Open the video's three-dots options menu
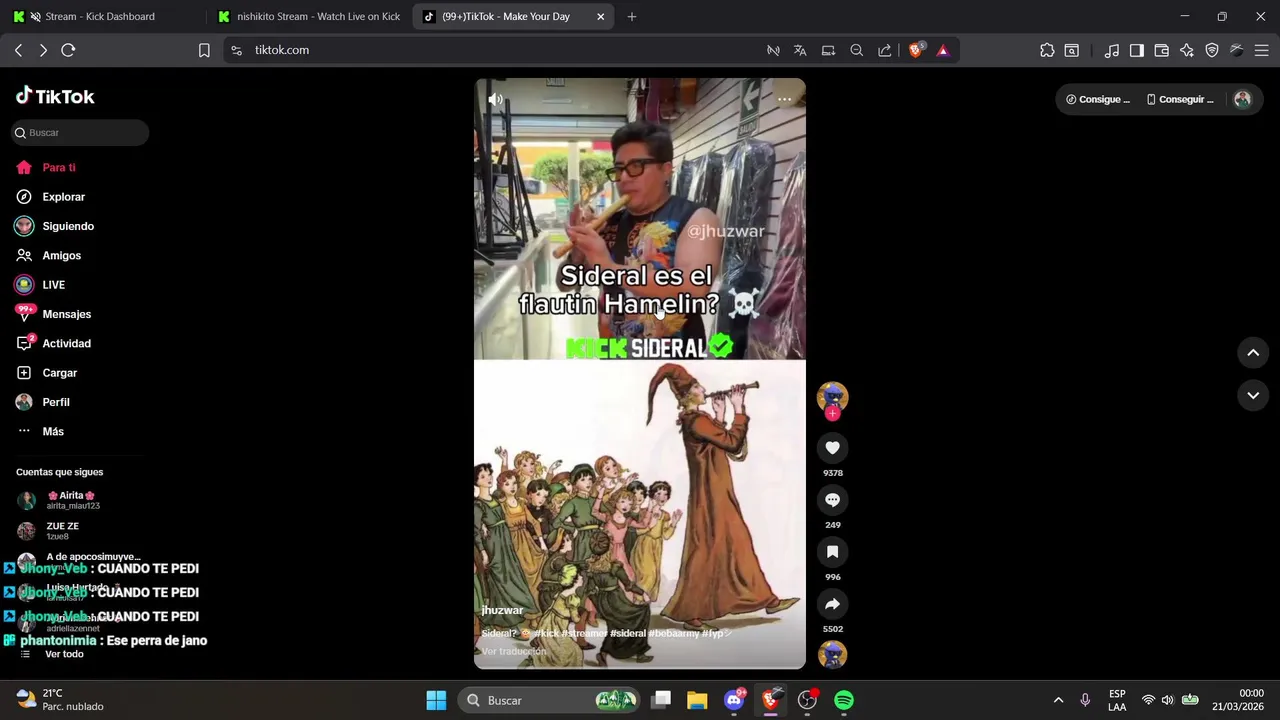The image size is (1280, 720). (784, 99)
